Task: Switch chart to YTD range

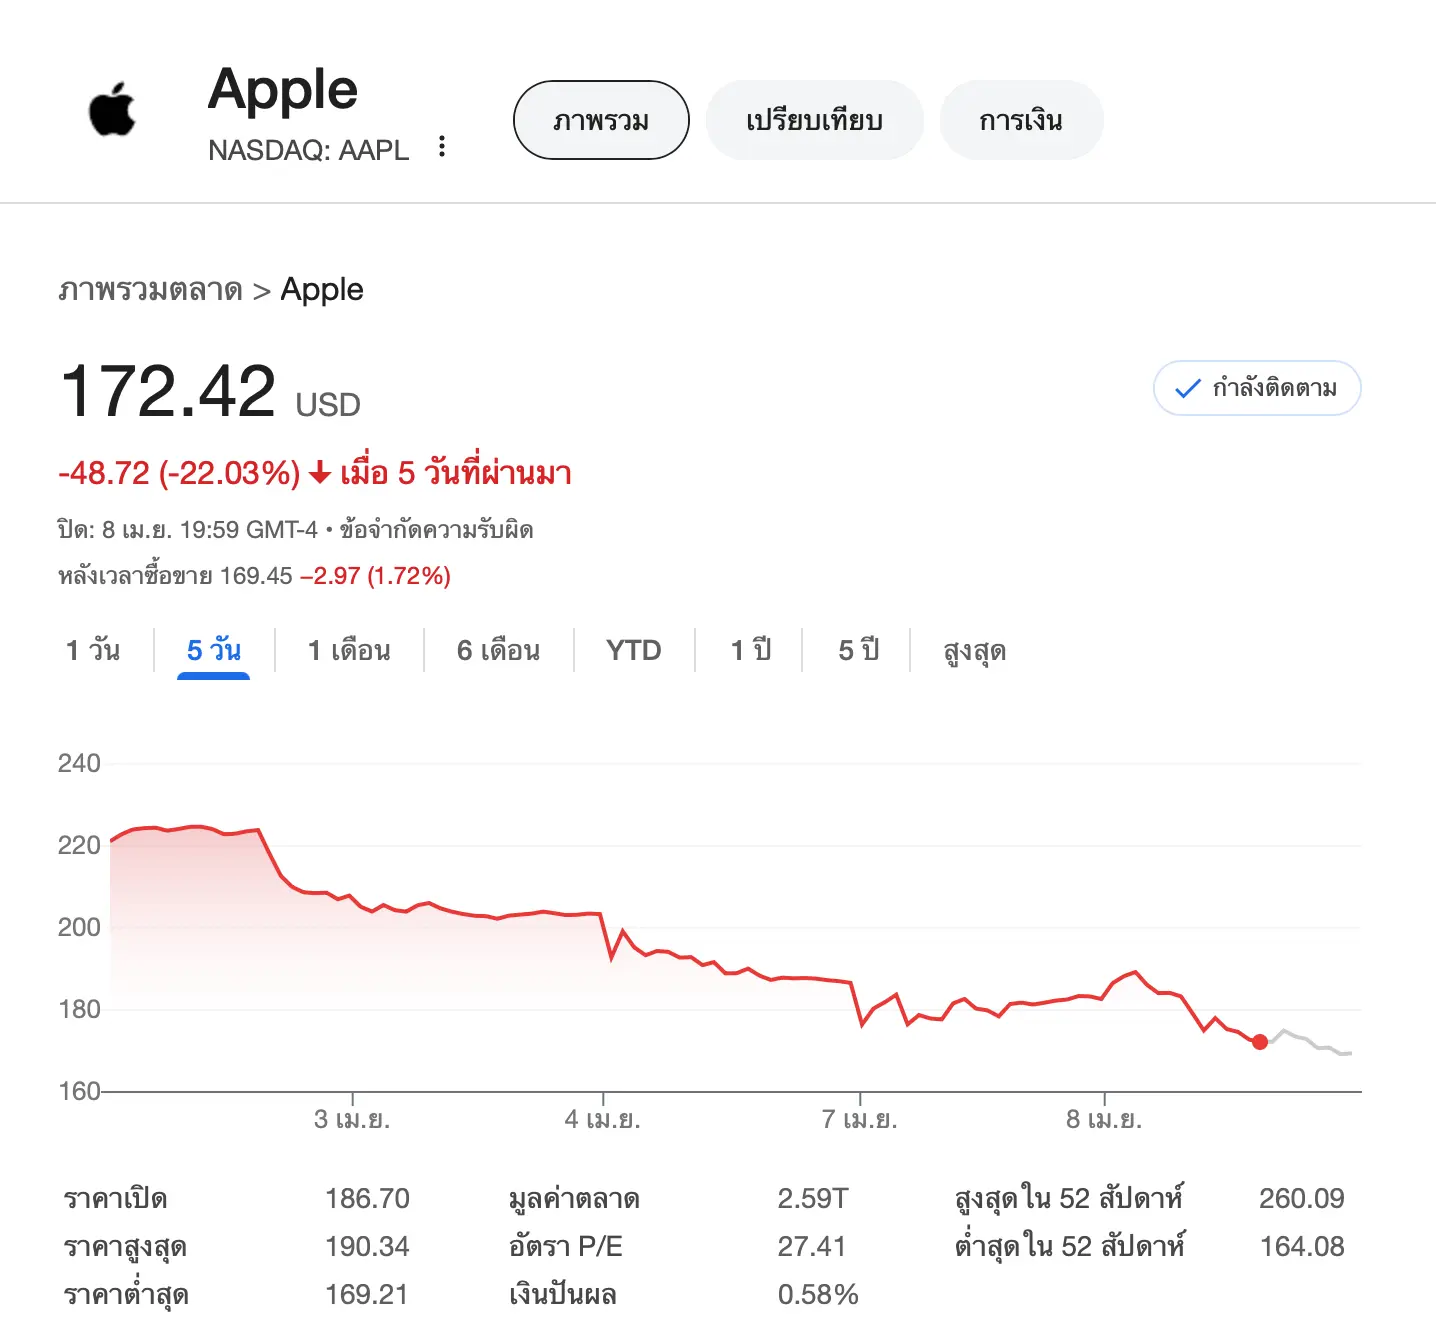Action: point(634,651)
